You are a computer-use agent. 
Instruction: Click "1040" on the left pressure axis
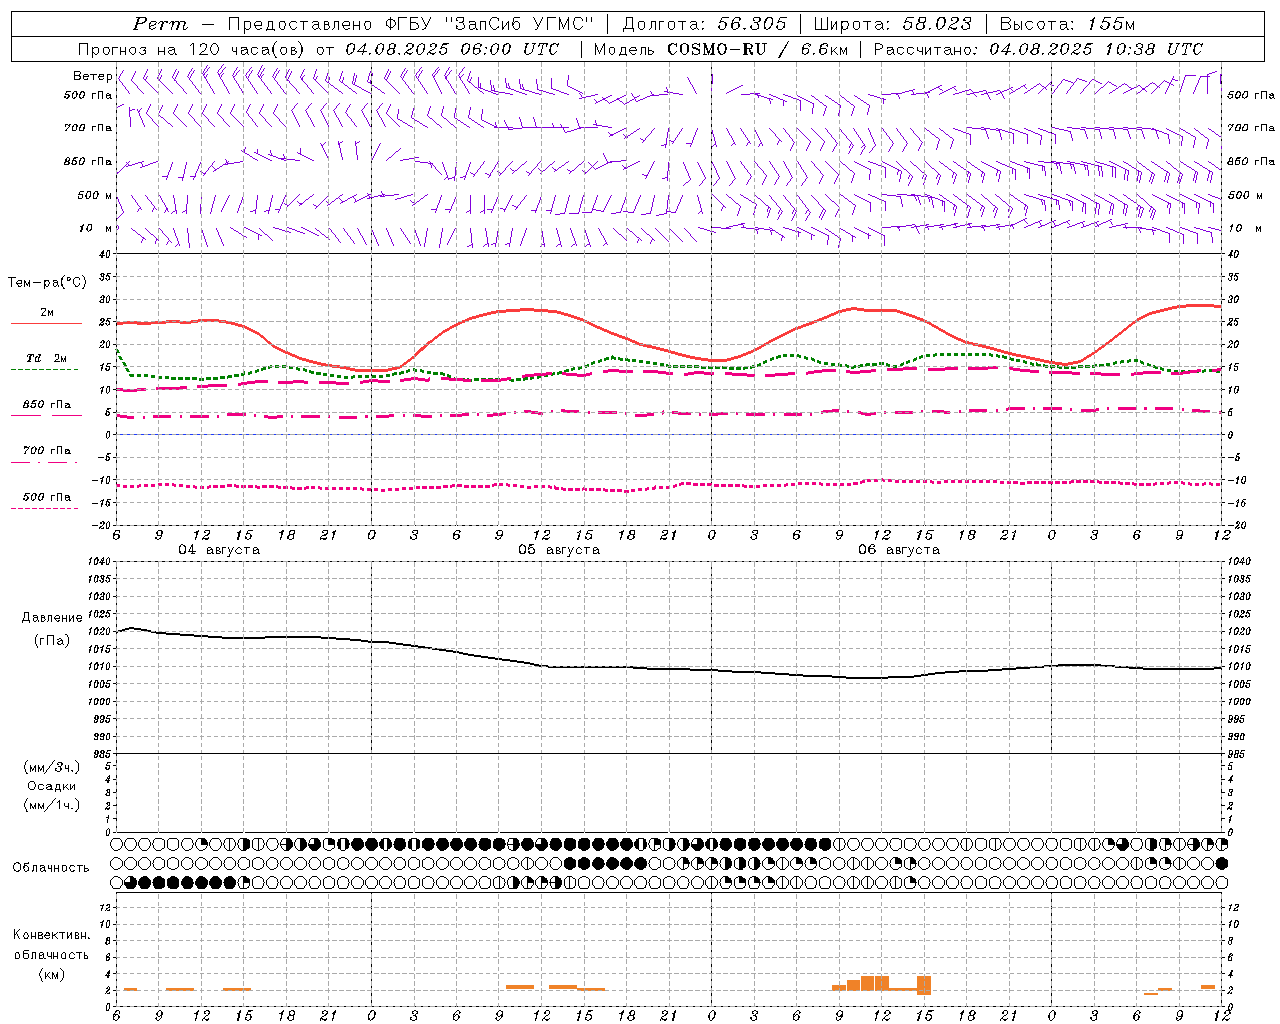(99, 562)
